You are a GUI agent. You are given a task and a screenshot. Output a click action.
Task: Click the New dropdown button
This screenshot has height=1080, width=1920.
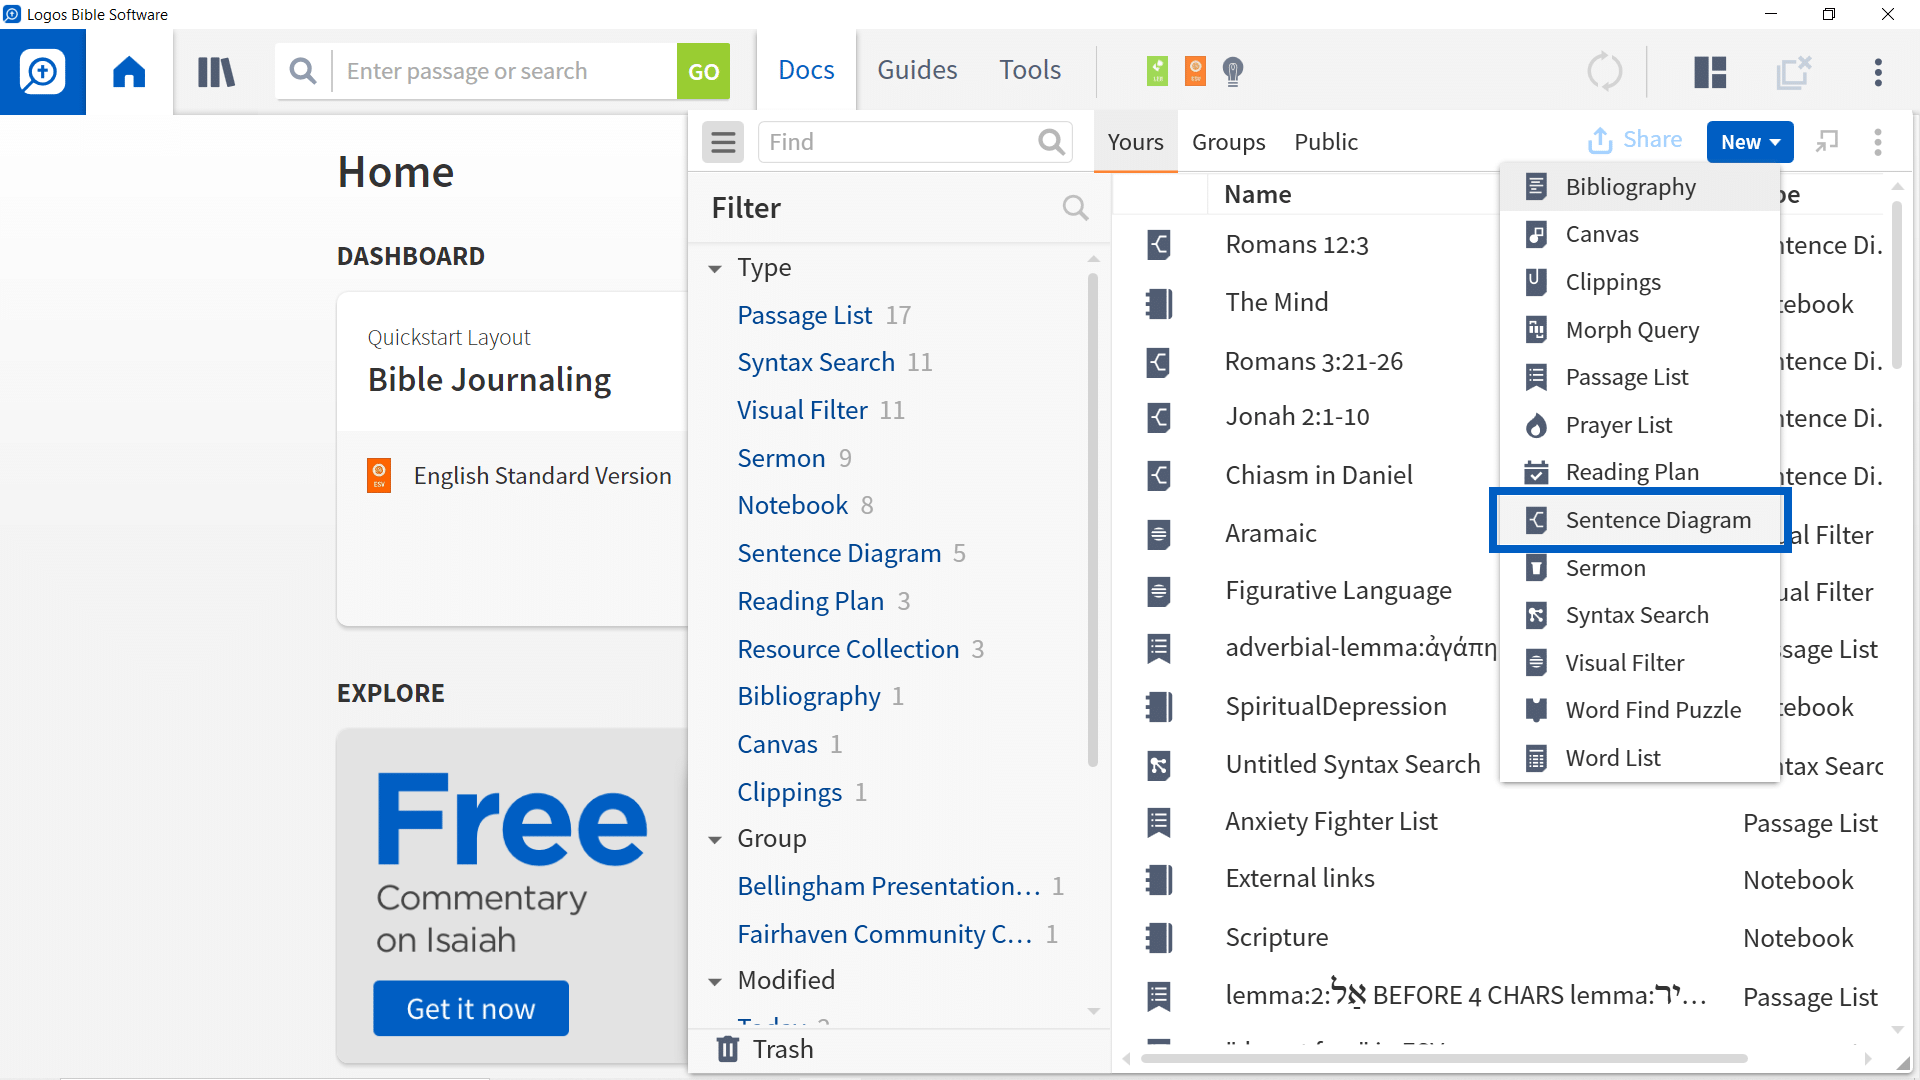pos(1749,140)
